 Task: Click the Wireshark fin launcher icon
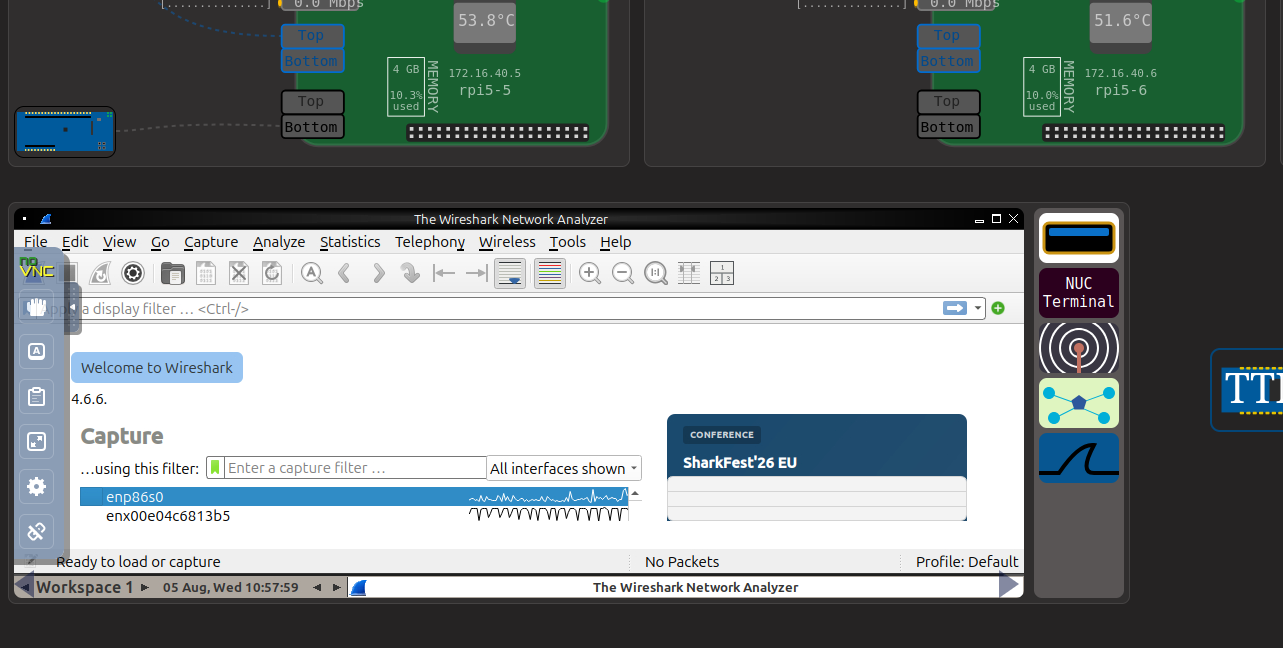click(1079, 458)
